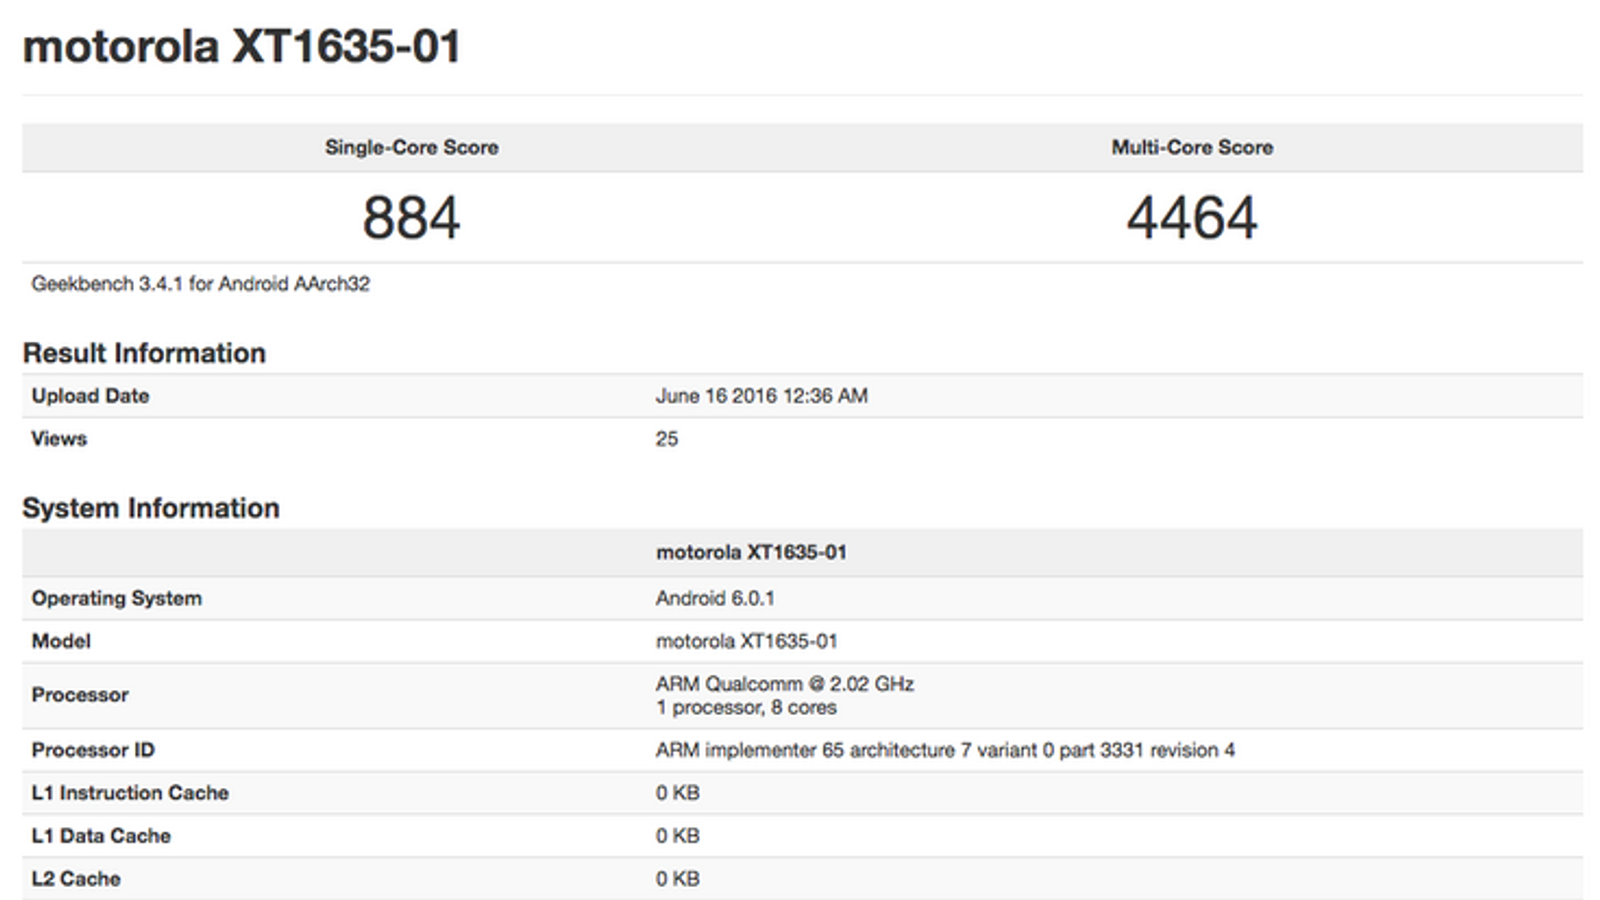Select the 4464 multi-core score value
The width and height of the screenshot is (1600, 900).
pos(1192,218)
